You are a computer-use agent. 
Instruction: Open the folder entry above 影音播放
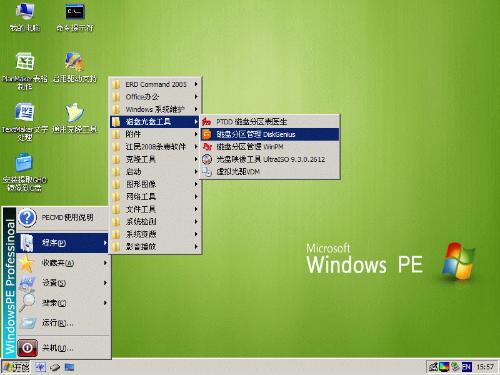(x=155, y=234)
